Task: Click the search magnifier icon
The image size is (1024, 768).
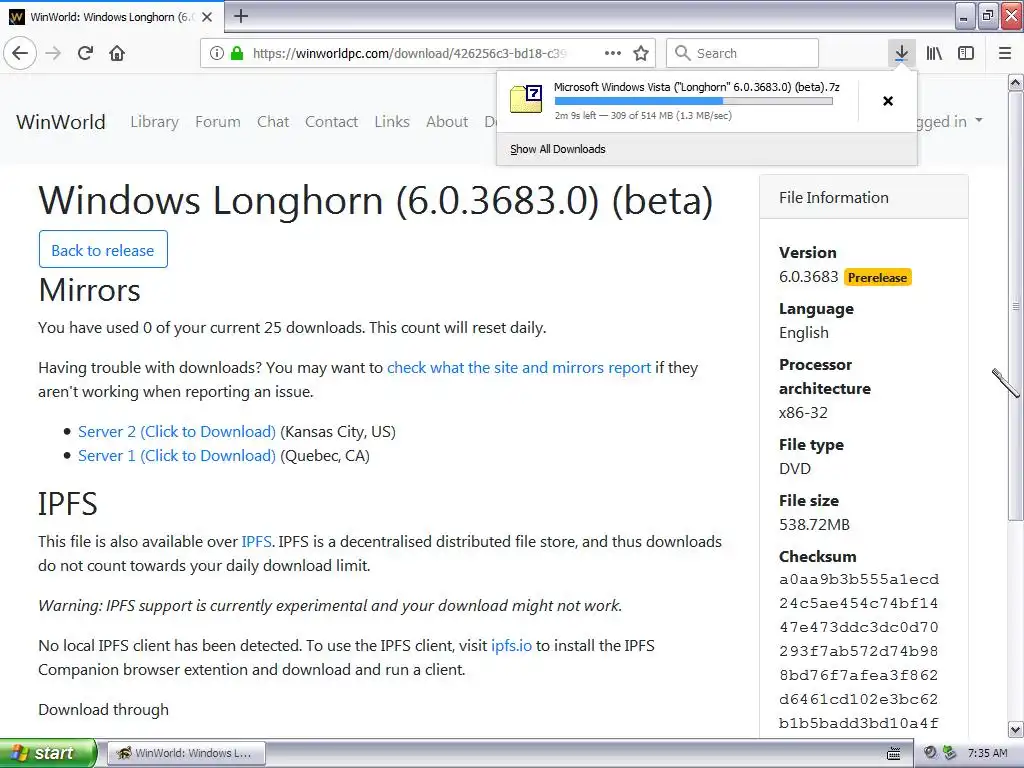Action: coord(682,53)
